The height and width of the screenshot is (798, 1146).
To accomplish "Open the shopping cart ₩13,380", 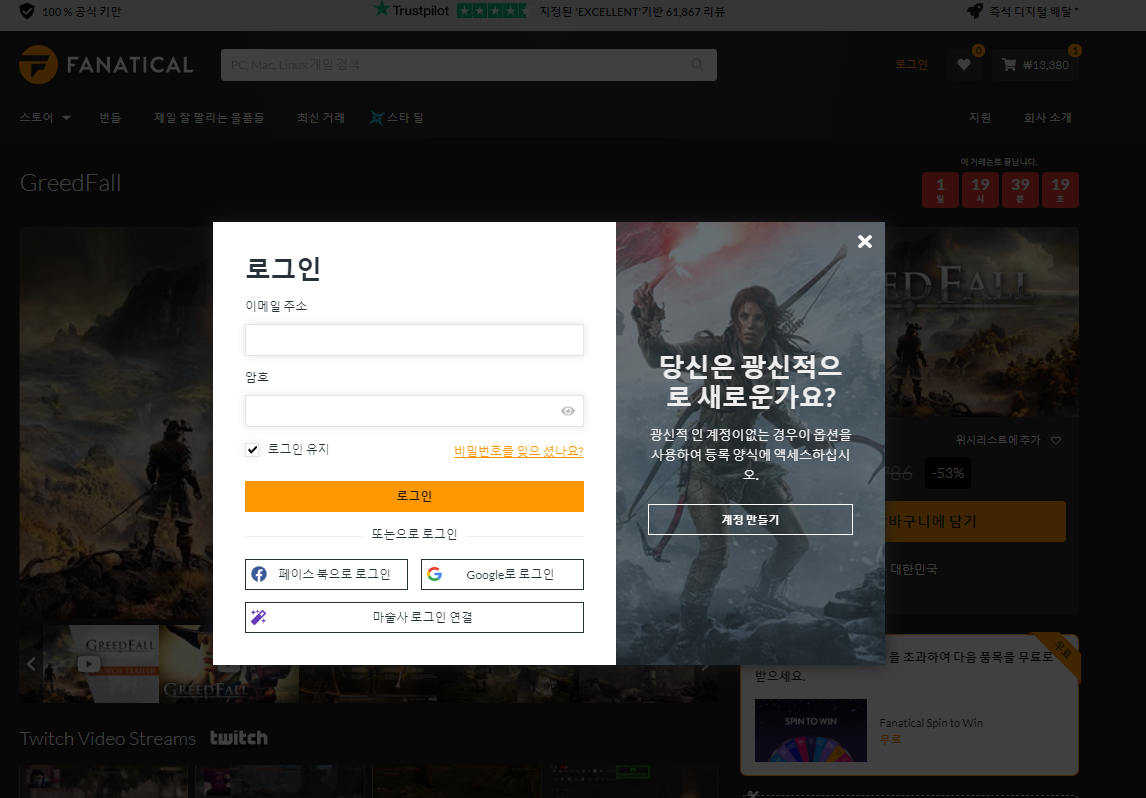I will 1035,64.
